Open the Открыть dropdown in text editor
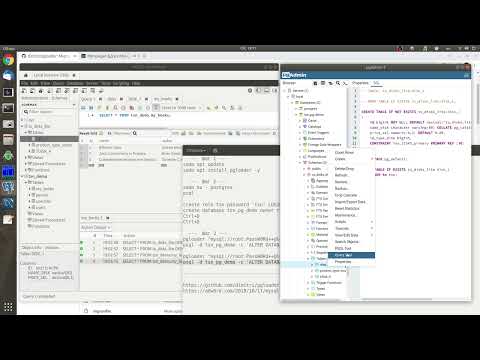 click(196, 151)
